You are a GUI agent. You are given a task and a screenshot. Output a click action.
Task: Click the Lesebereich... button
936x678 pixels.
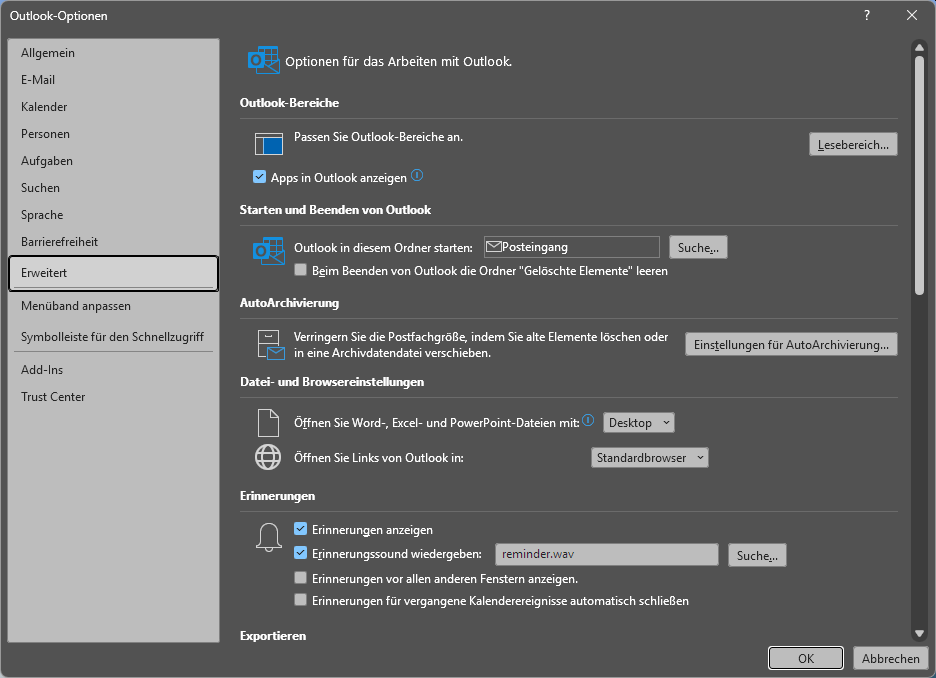(x=853, y=144)
